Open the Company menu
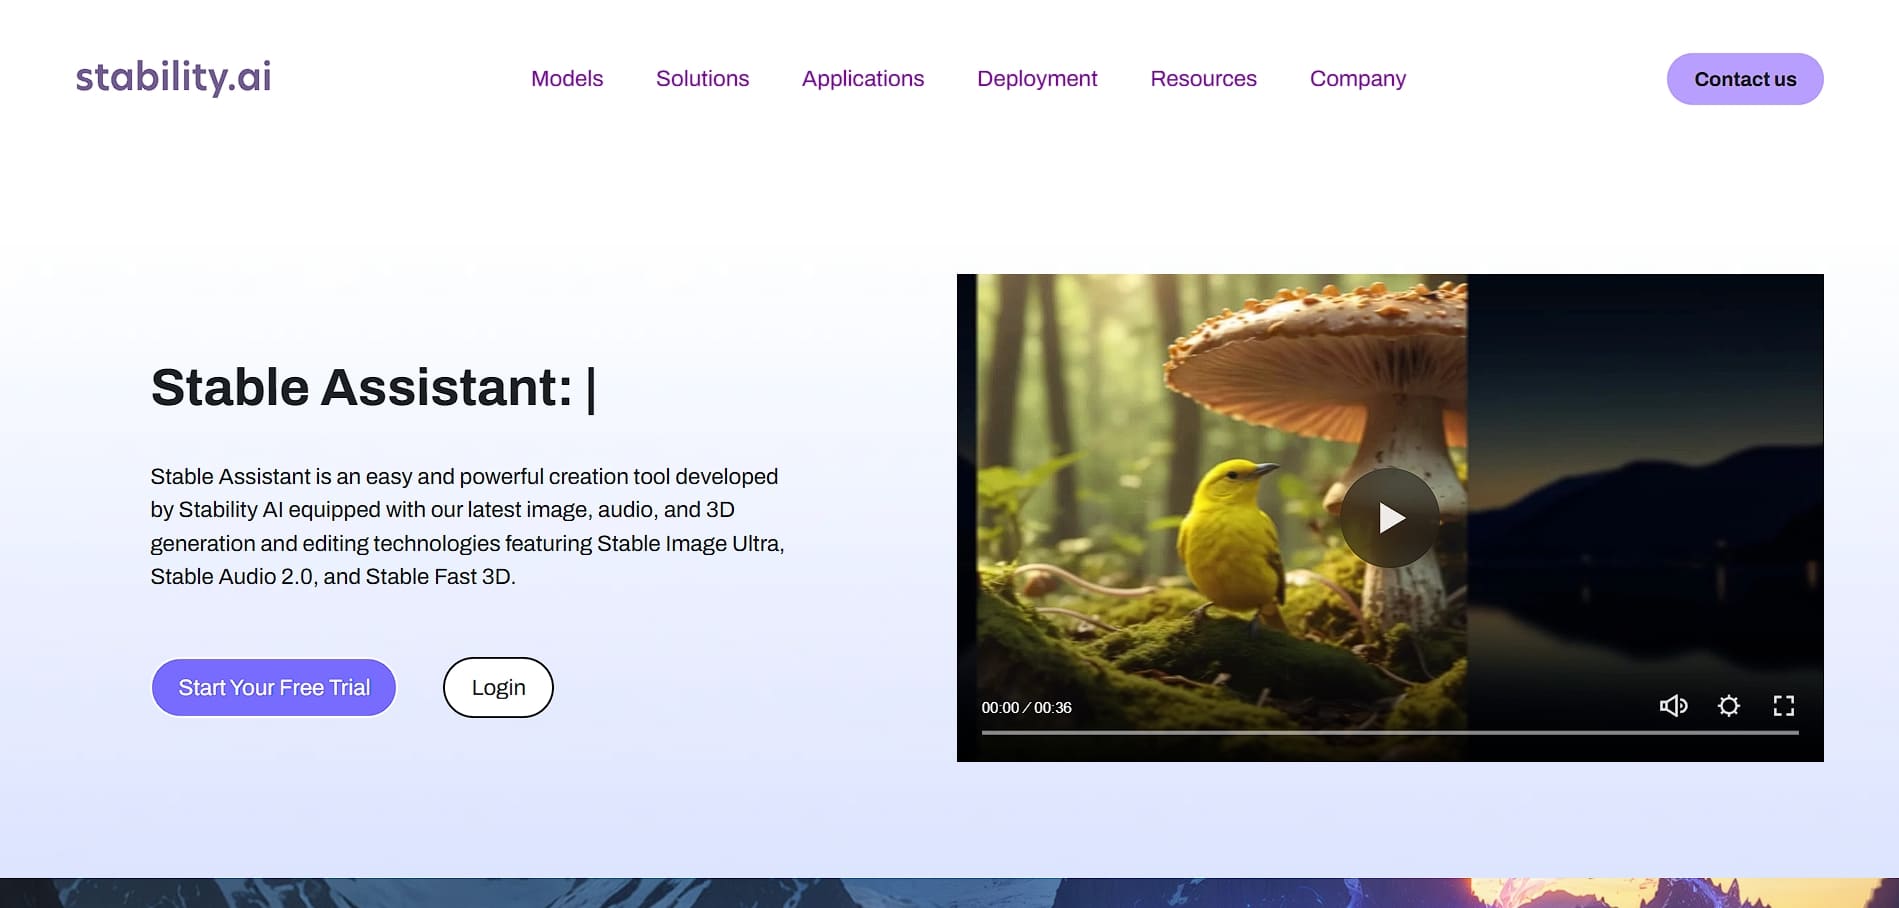The height and width of the screenshot is (908, 1899). pos(1358,79)
